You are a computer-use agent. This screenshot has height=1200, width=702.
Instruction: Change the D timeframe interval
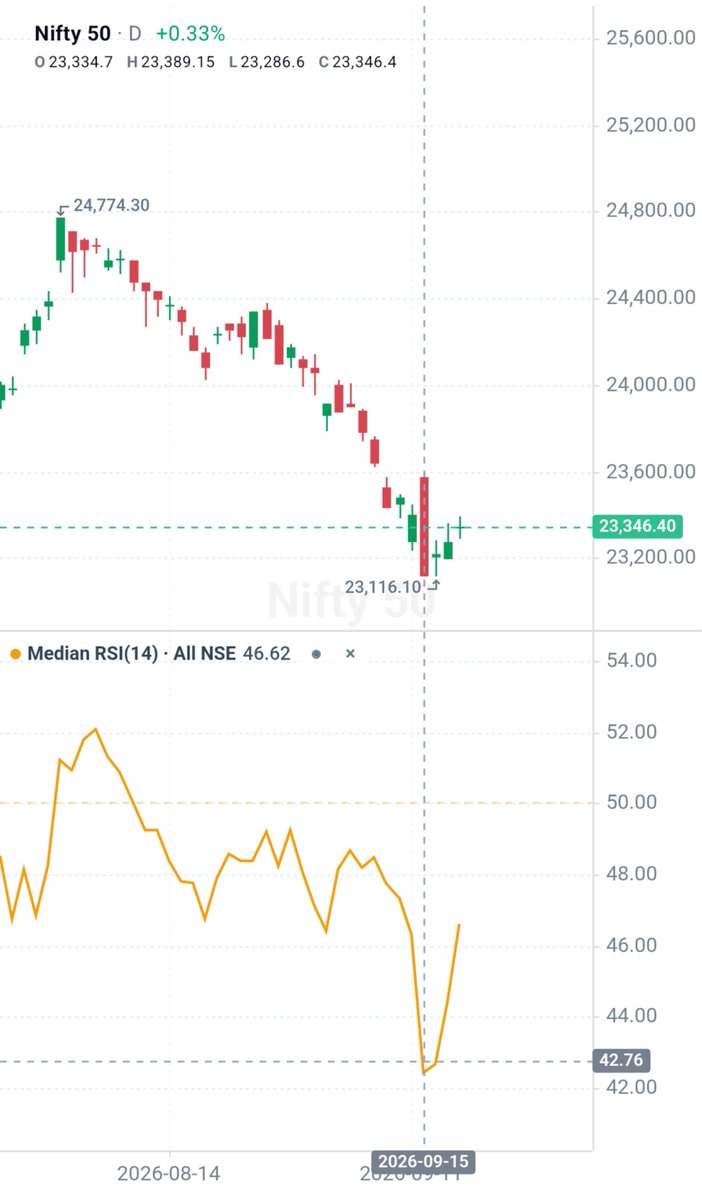(135, 33)
